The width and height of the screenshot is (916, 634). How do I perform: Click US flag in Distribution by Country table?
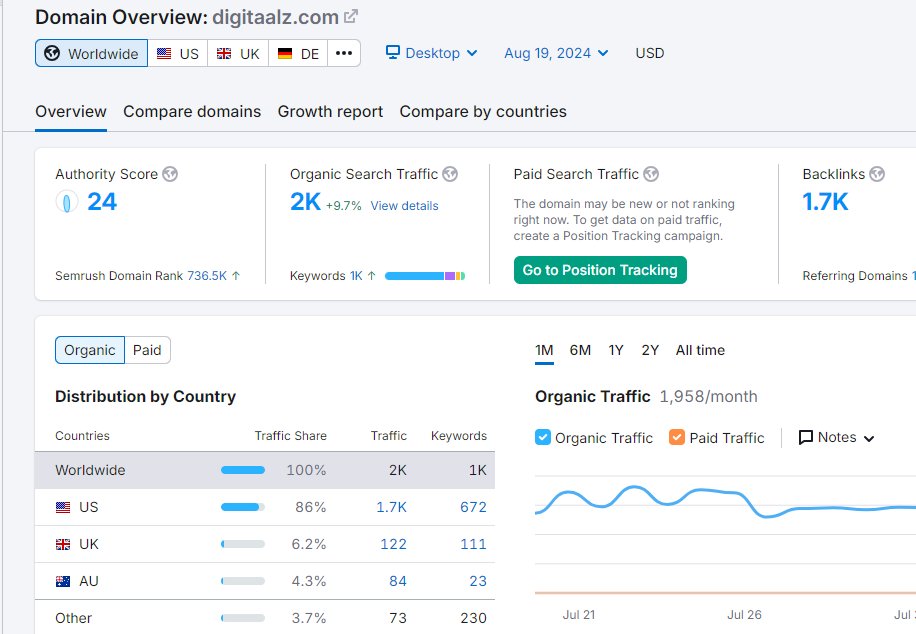tap(63, 507)
